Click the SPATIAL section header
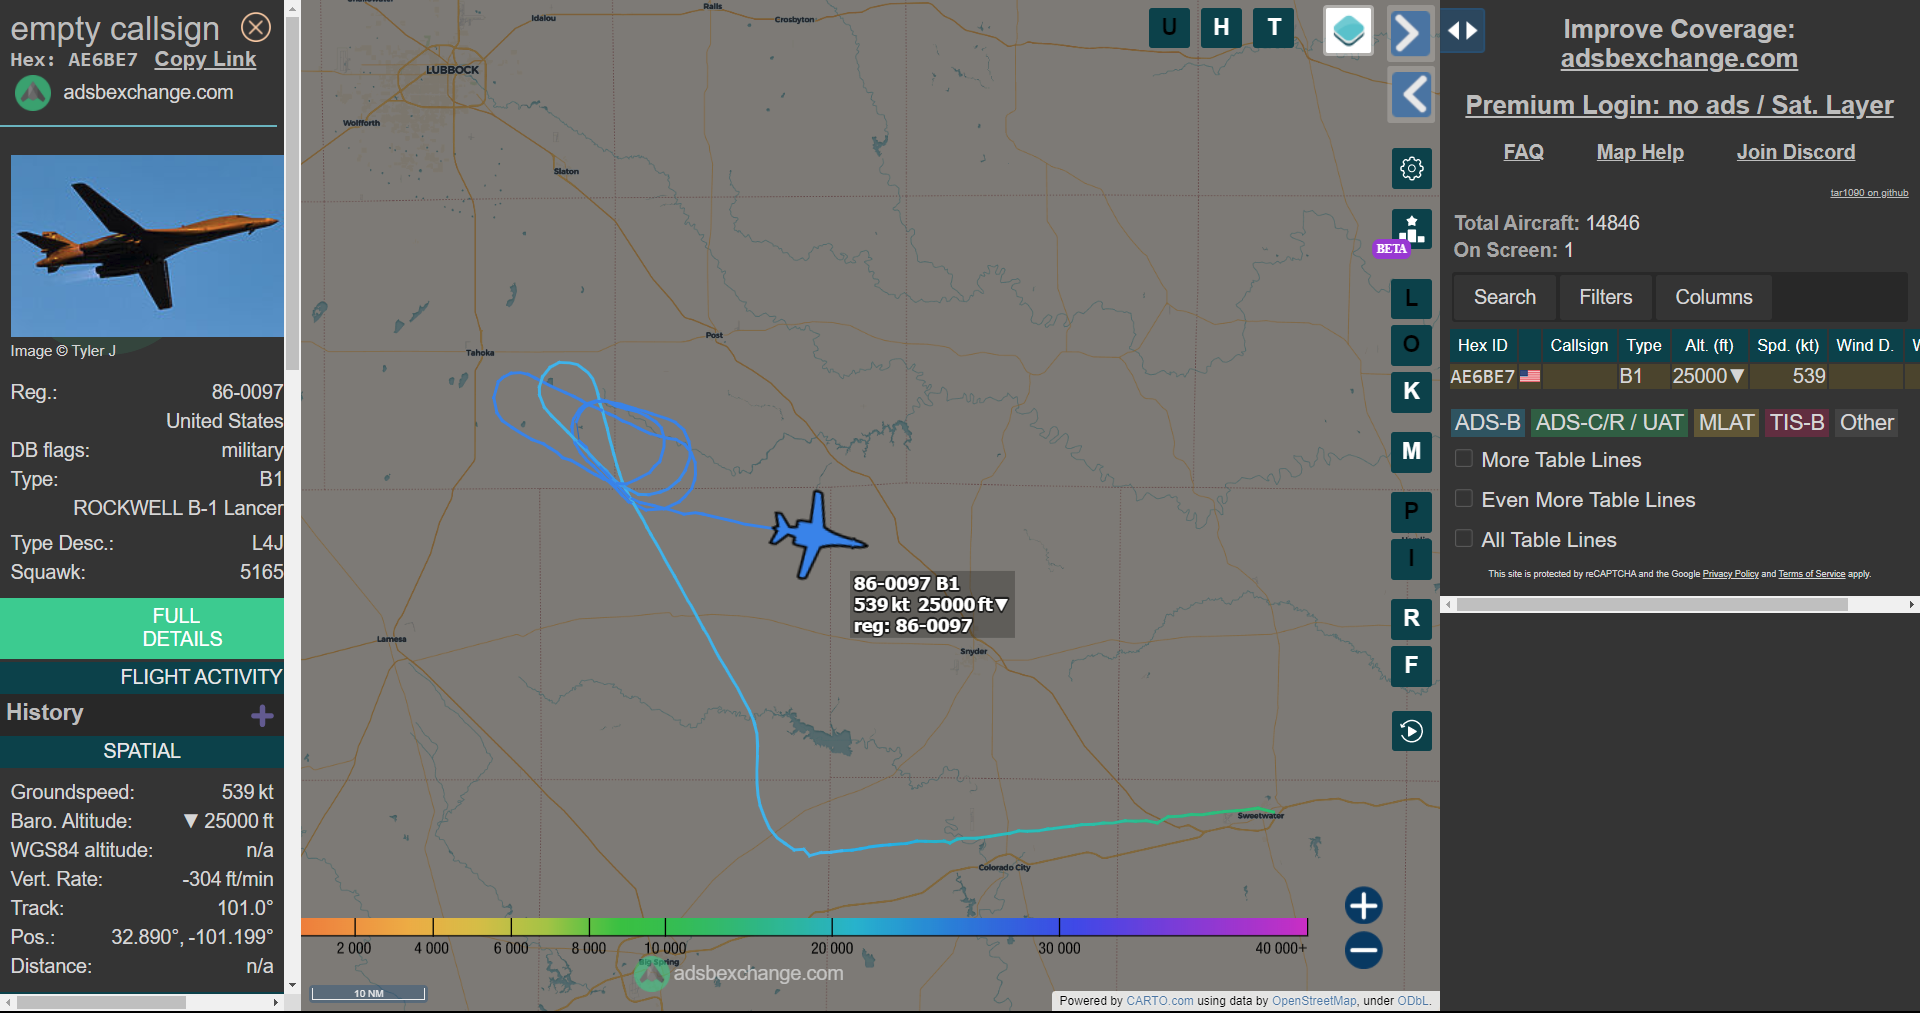 [142, 751]
